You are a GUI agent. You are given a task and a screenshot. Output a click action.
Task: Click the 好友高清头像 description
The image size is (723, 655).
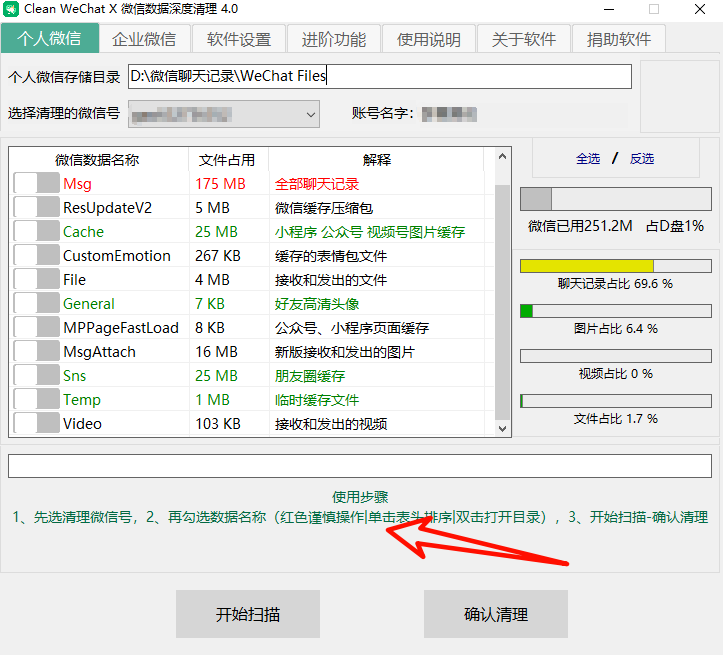click(317, 304)
